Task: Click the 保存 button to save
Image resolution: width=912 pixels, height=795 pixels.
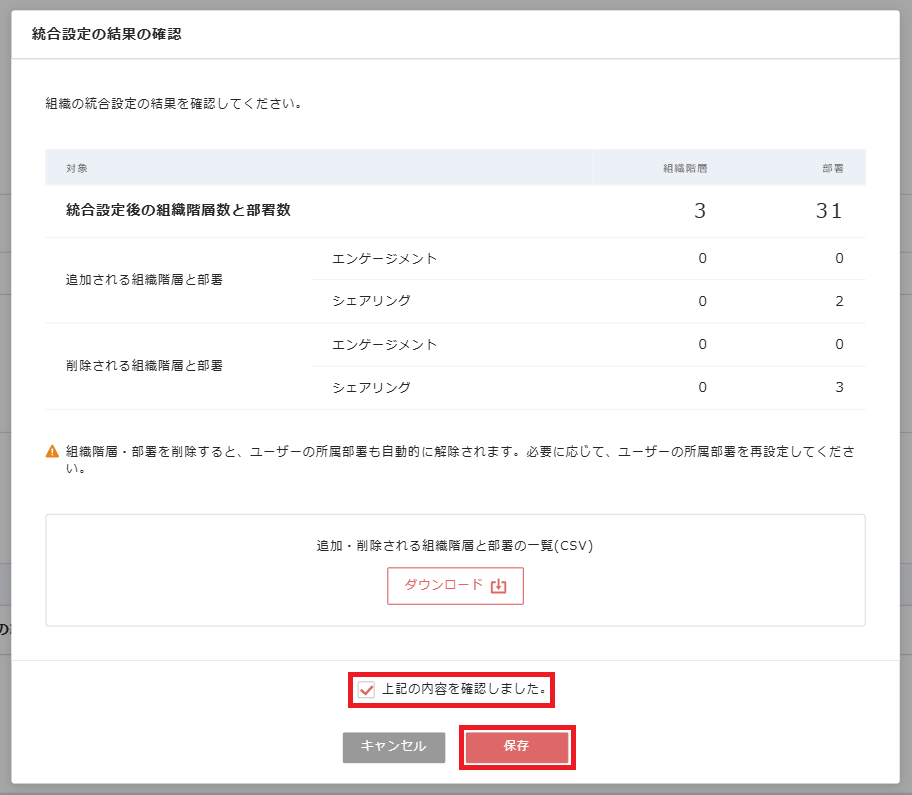Action: pos(517,747)
